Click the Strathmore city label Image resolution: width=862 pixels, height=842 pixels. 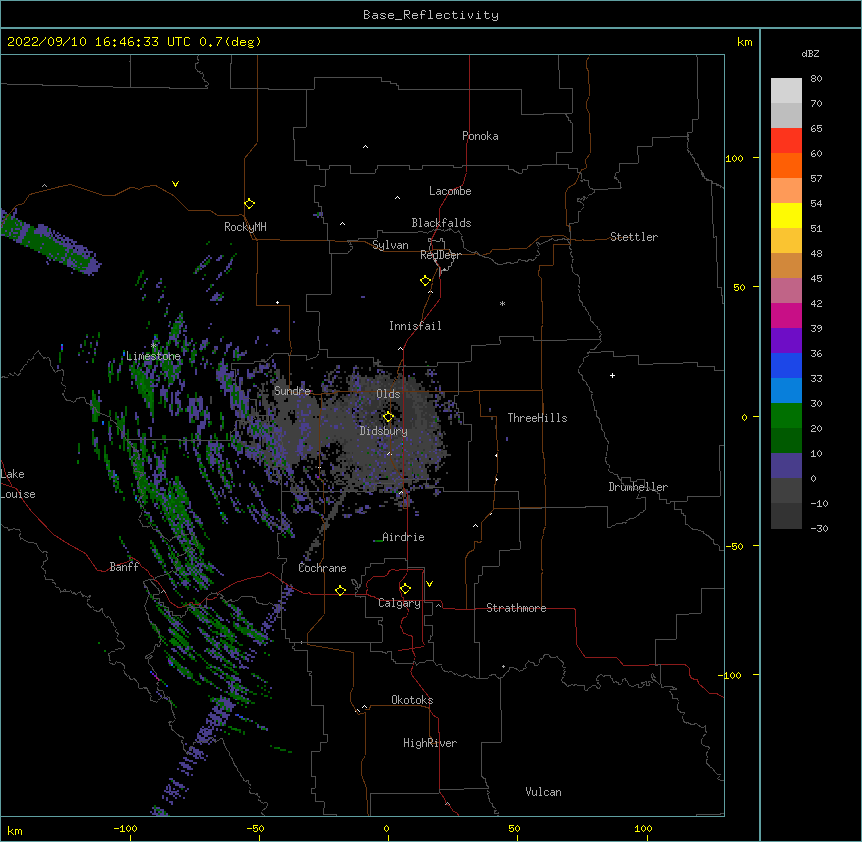coord(516,608)
